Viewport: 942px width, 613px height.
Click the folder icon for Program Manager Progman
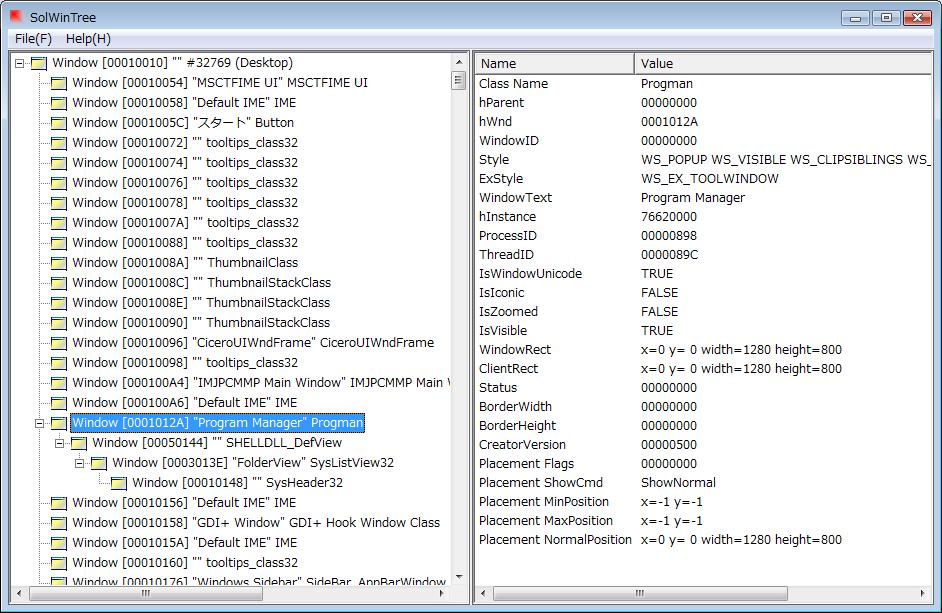59,423
